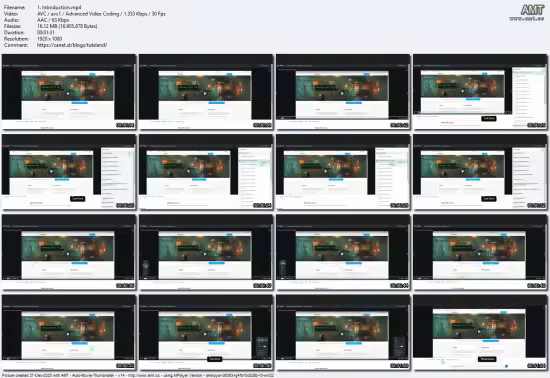Click the filename '1. Introduction.mp4'
The height and width of the screenshot is (378, 550).
point(59,7)
